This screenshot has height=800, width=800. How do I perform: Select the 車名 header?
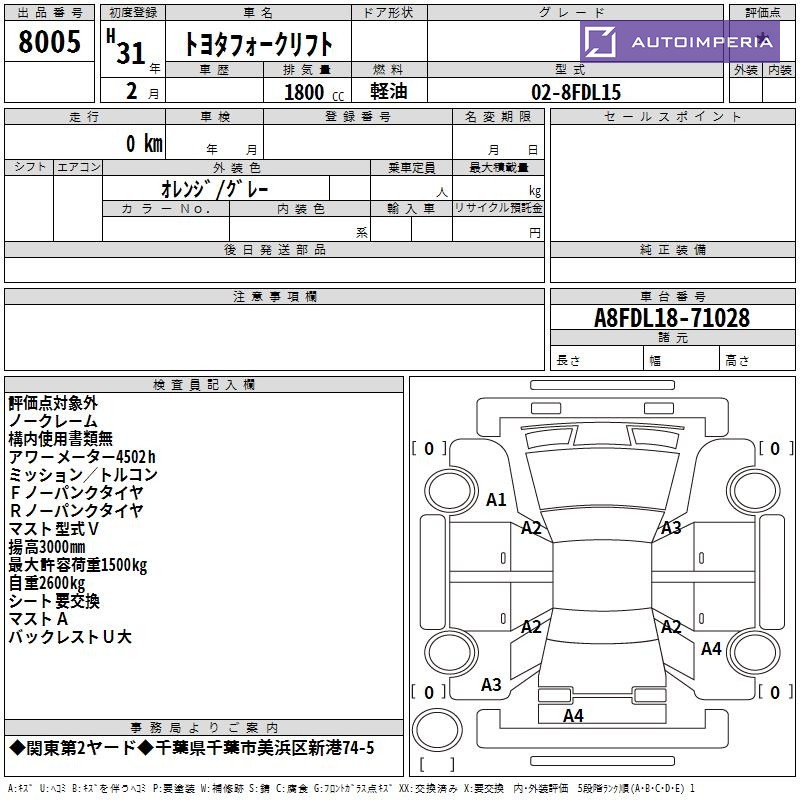click(258, 13)
